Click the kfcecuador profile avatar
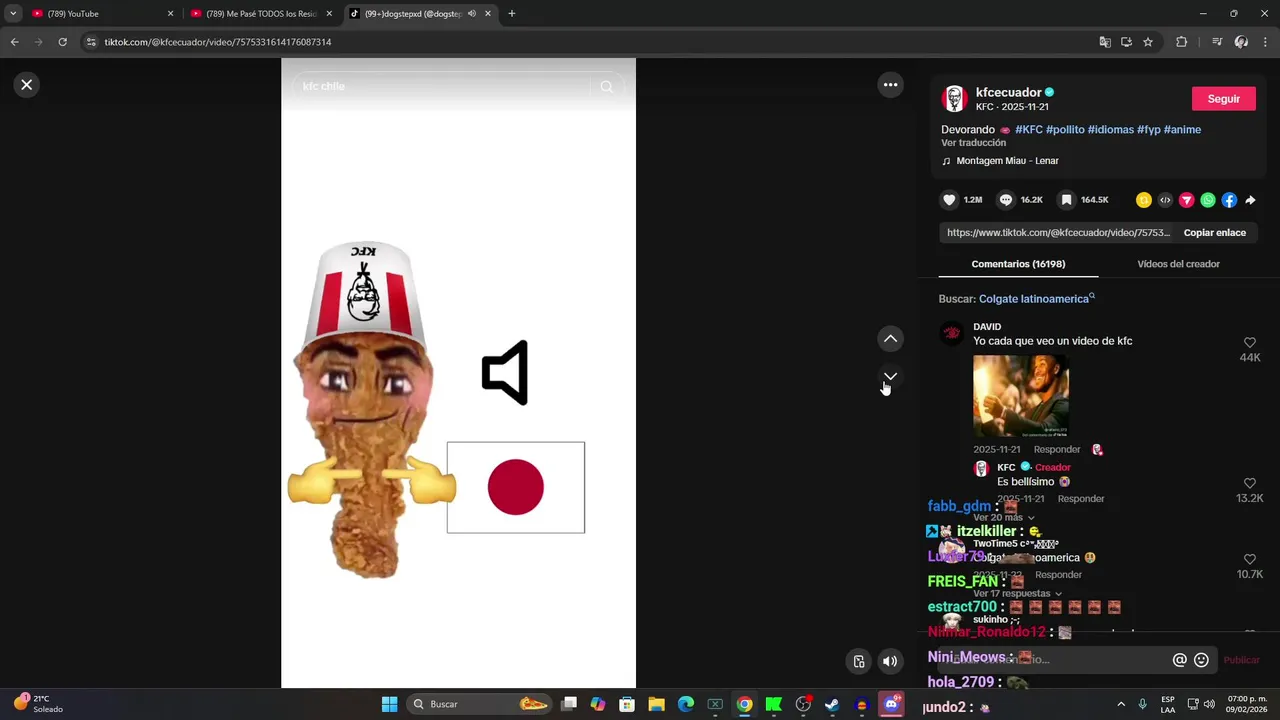 coord(954,99)
